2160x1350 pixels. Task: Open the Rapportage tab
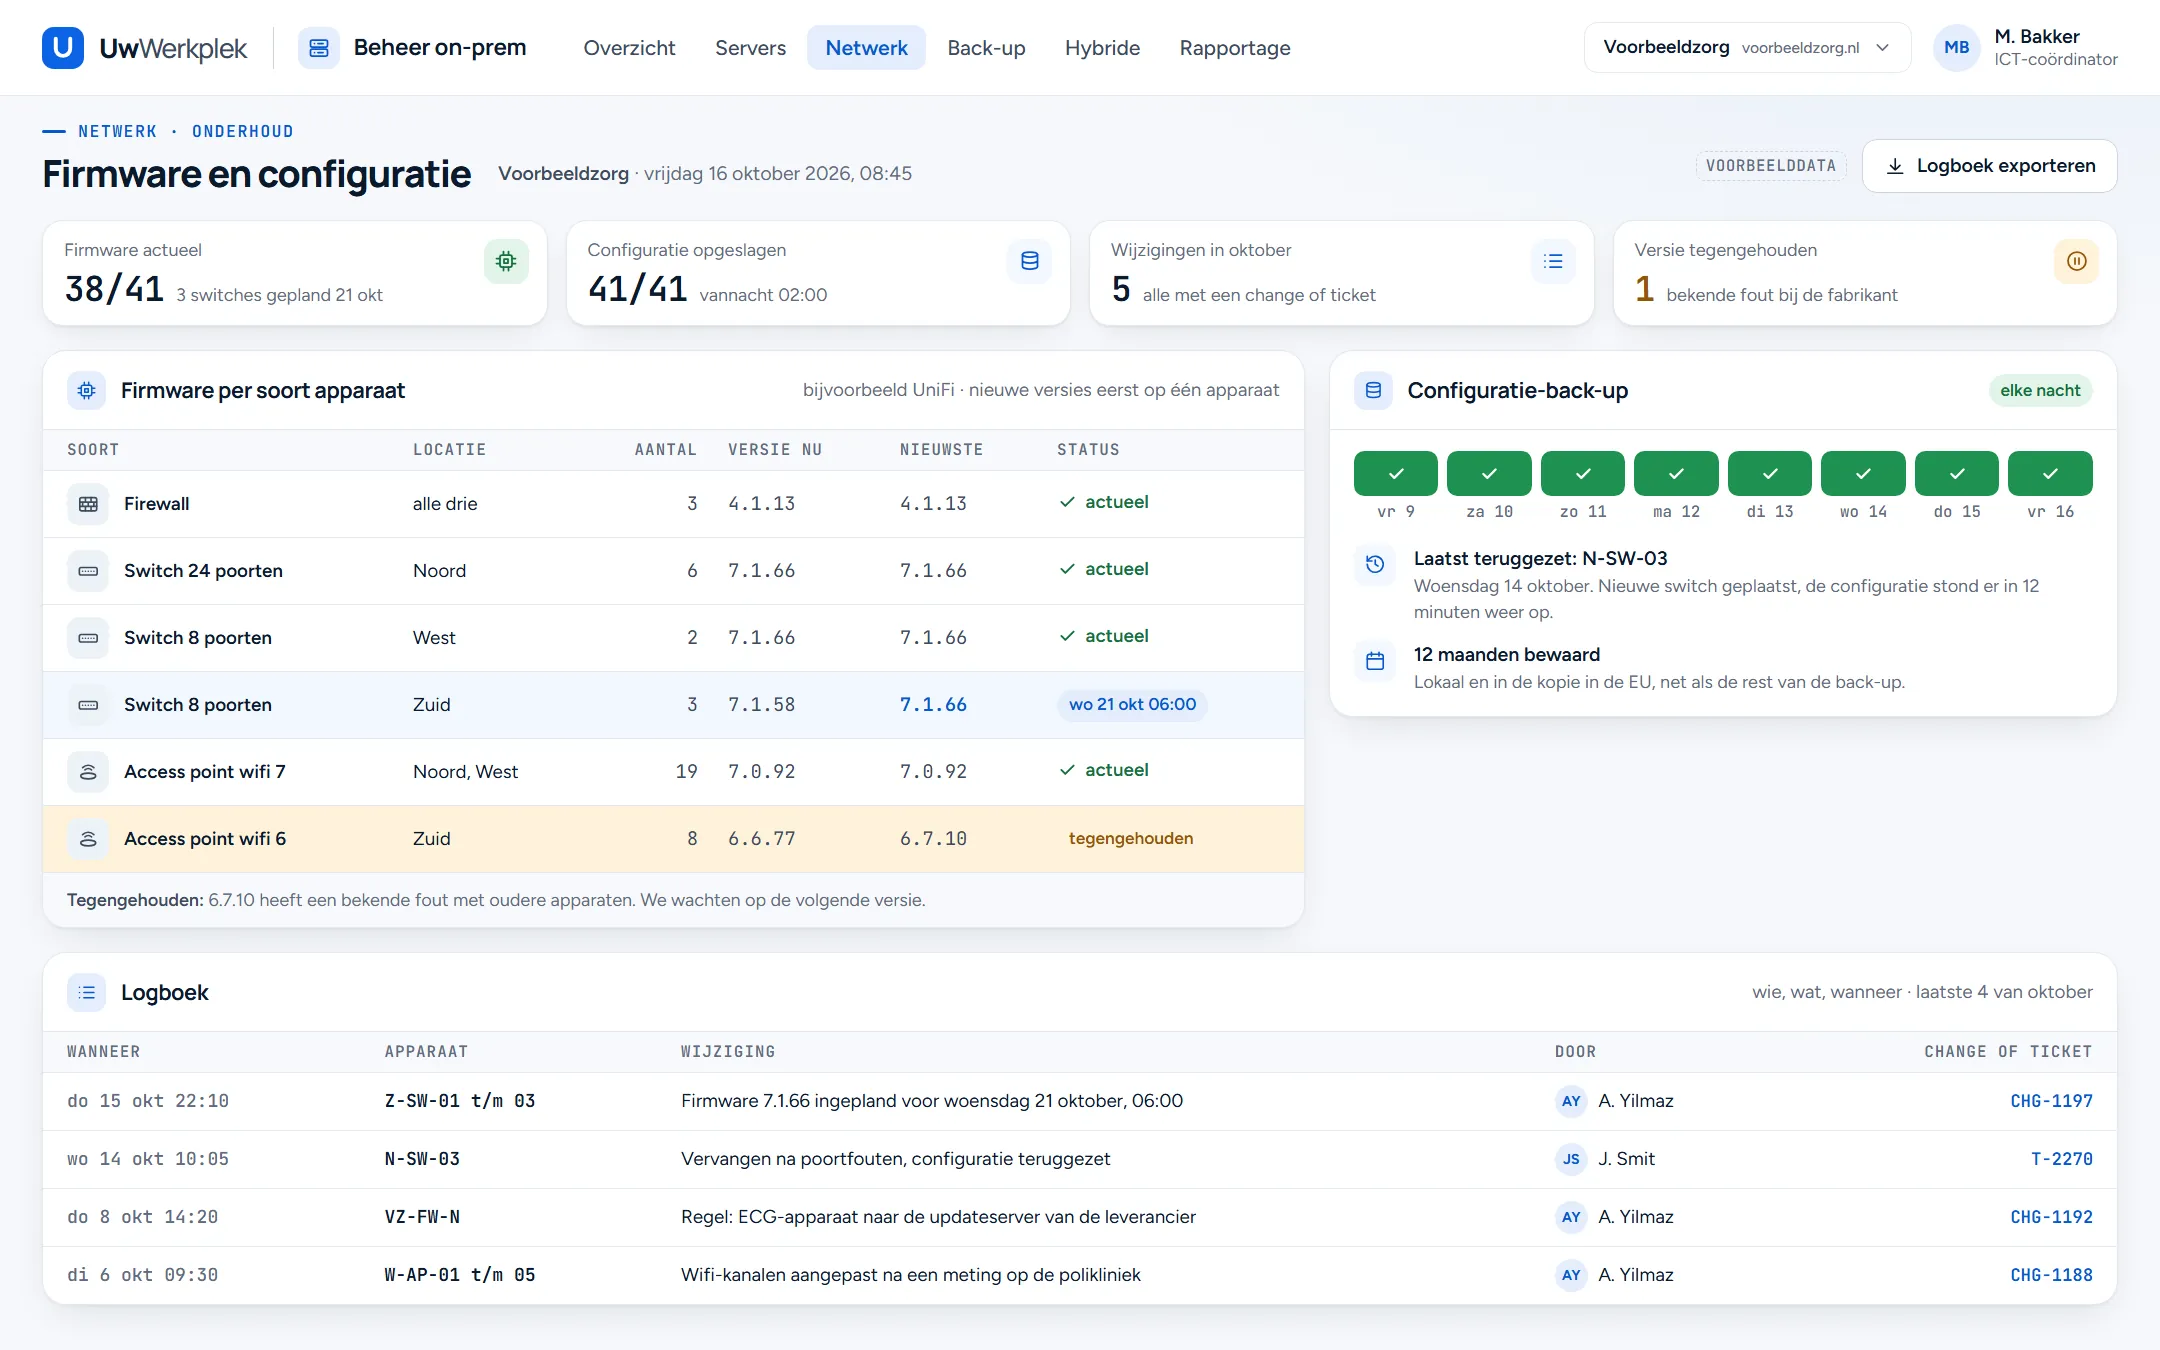(x=1235, y=48)
